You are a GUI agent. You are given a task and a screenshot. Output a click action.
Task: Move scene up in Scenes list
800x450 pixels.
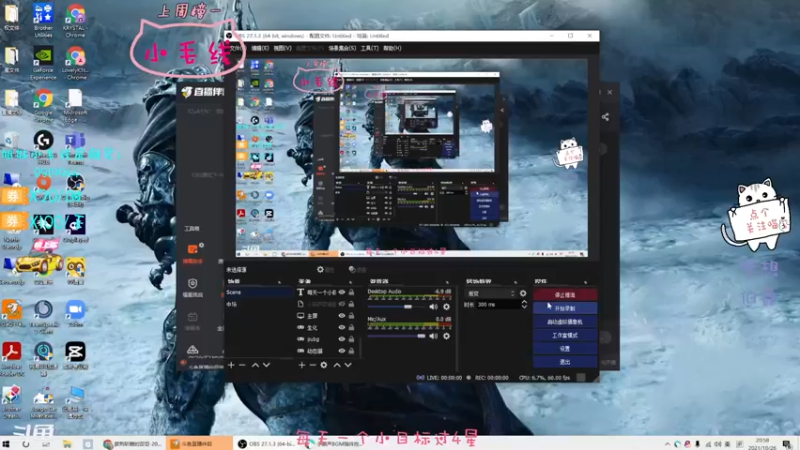point(255,365)
